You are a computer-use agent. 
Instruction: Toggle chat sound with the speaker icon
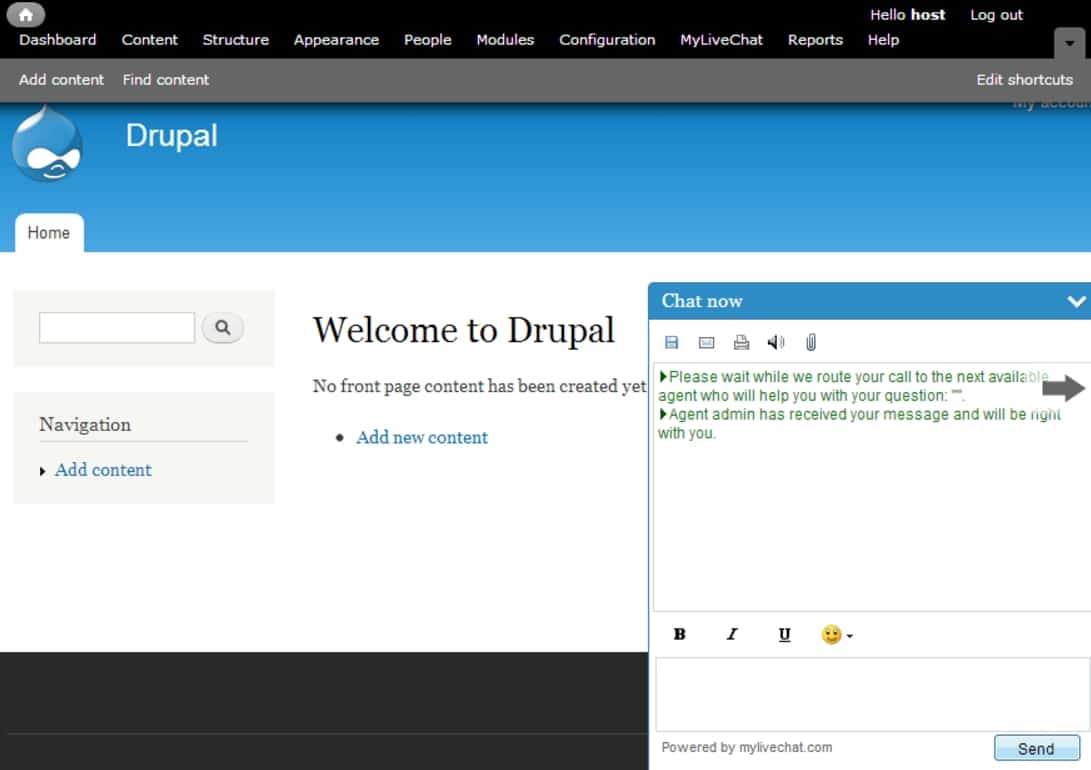[x=776, y=342]
